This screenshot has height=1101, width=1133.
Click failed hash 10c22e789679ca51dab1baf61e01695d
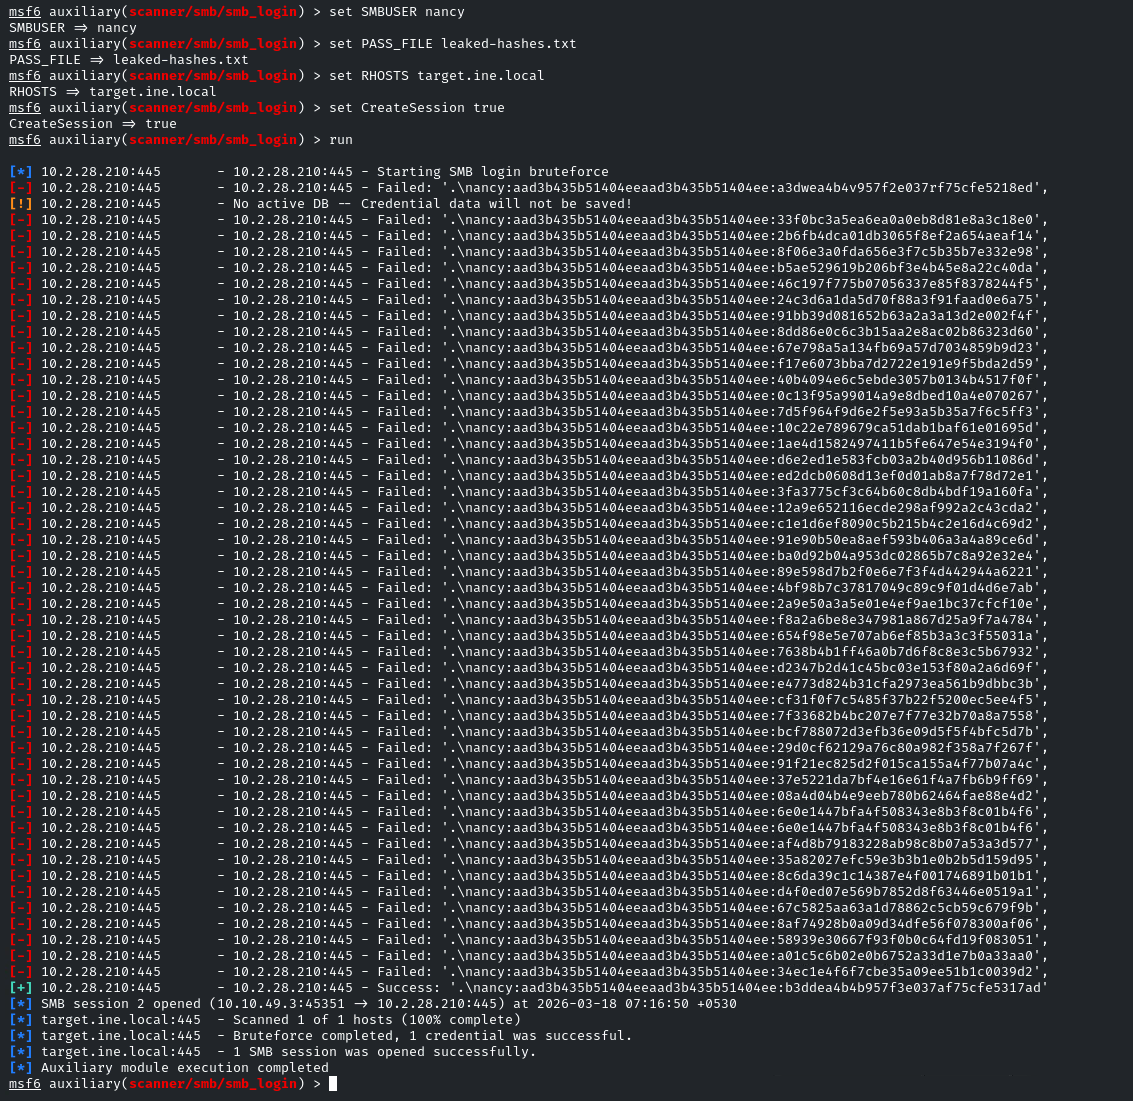point(905,427)
